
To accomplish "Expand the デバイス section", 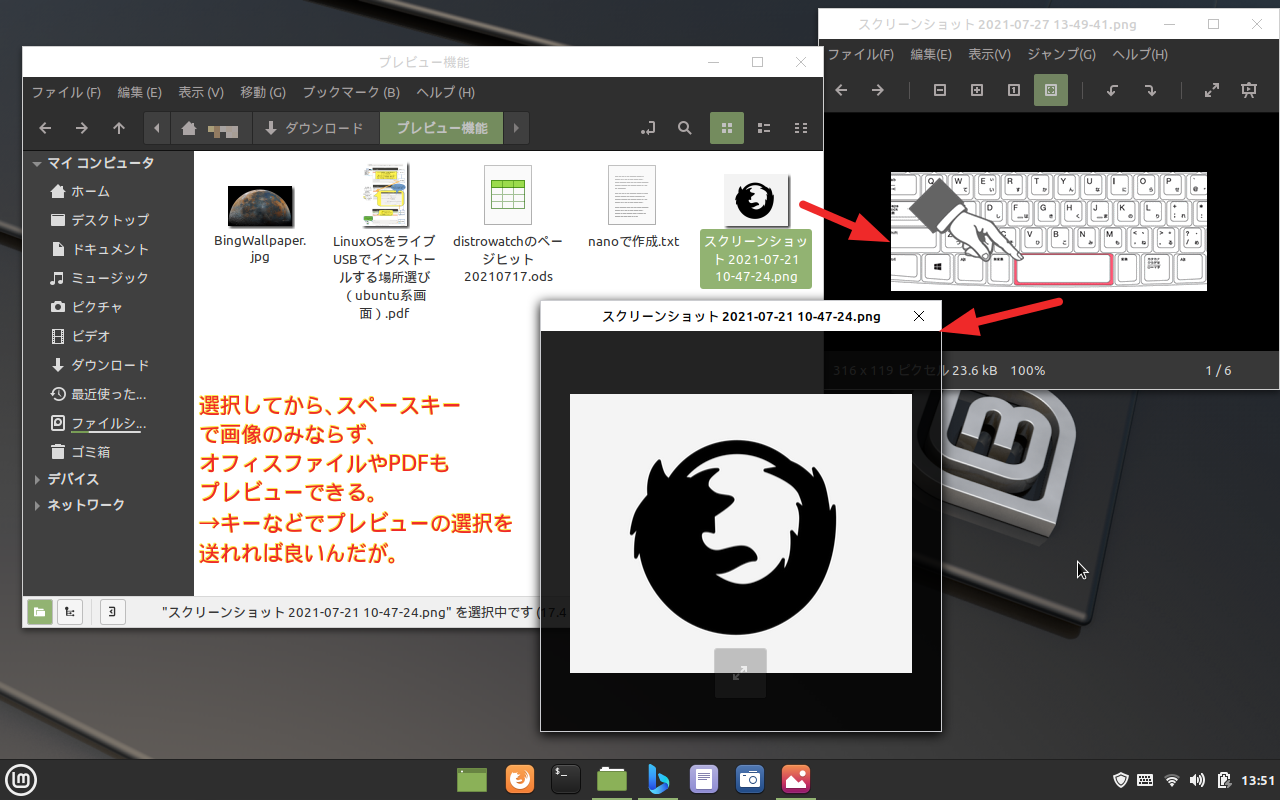I will tap(38, 479).
